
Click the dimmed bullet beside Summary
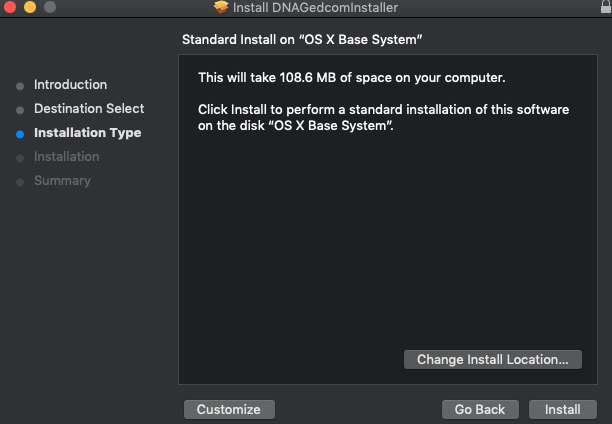20,181
